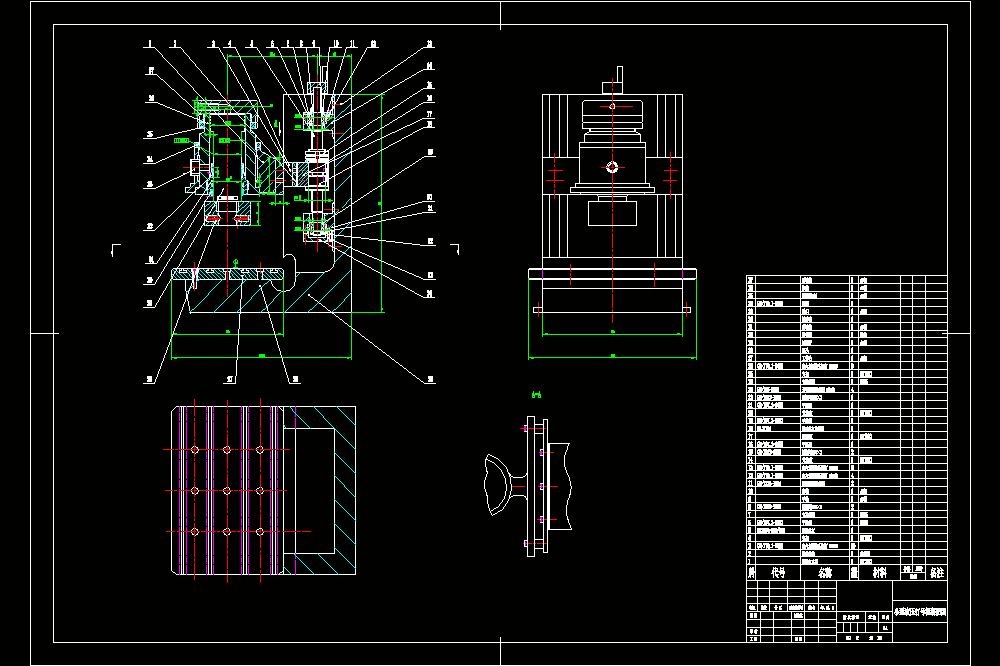
Task: Click the green width dimension under front view base
Action: [x=612, y=356]
